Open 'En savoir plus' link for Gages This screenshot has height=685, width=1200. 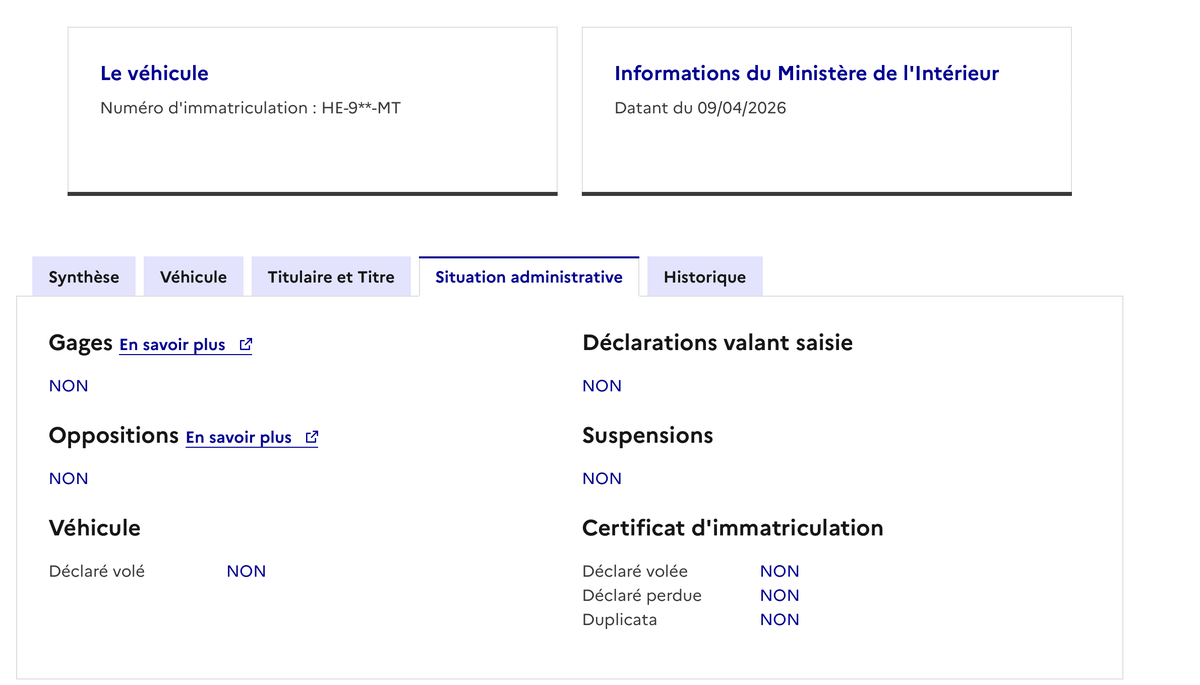click(x=173, y=345)
